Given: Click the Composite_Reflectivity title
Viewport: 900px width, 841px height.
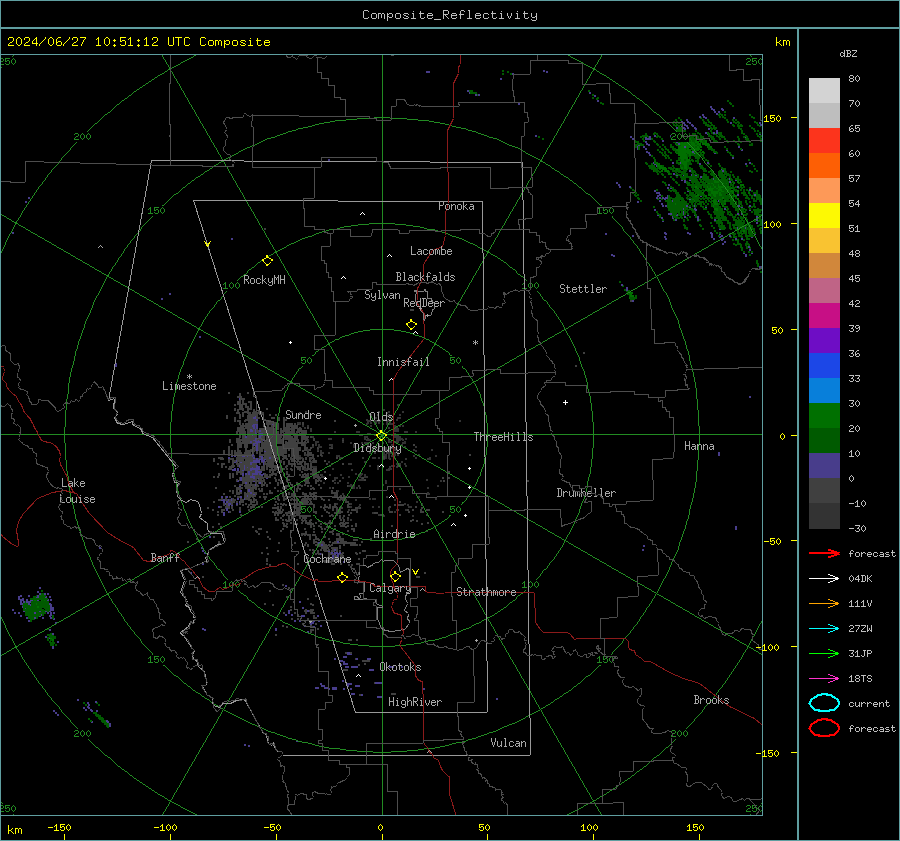Looking at the screenshot, I should 449,15.
